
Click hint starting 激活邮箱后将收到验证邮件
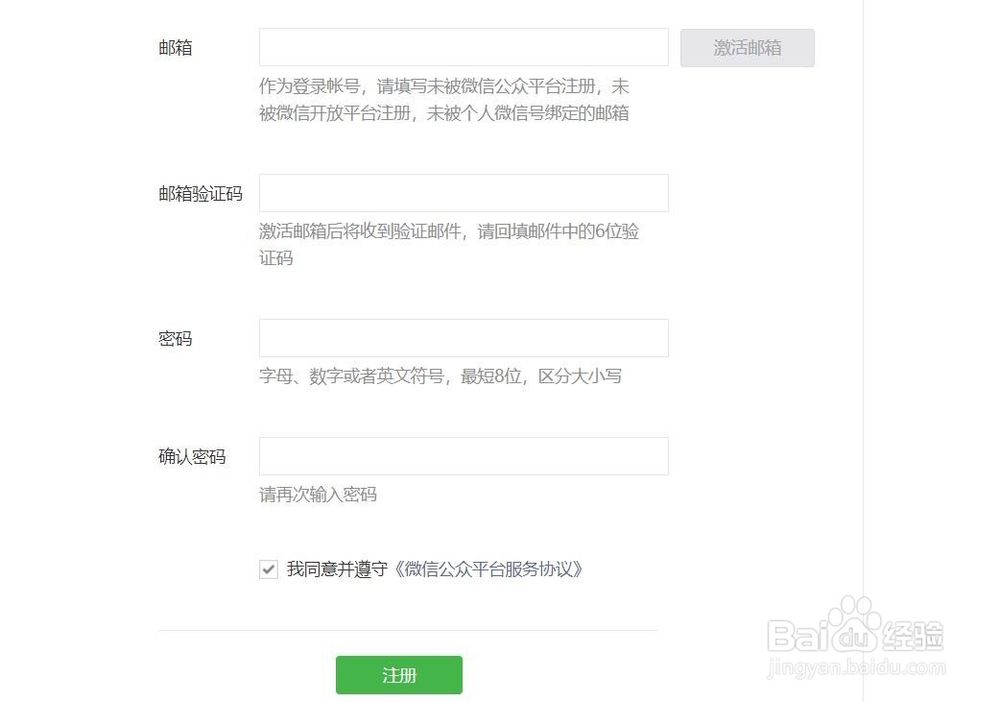(x=449, y=244)
